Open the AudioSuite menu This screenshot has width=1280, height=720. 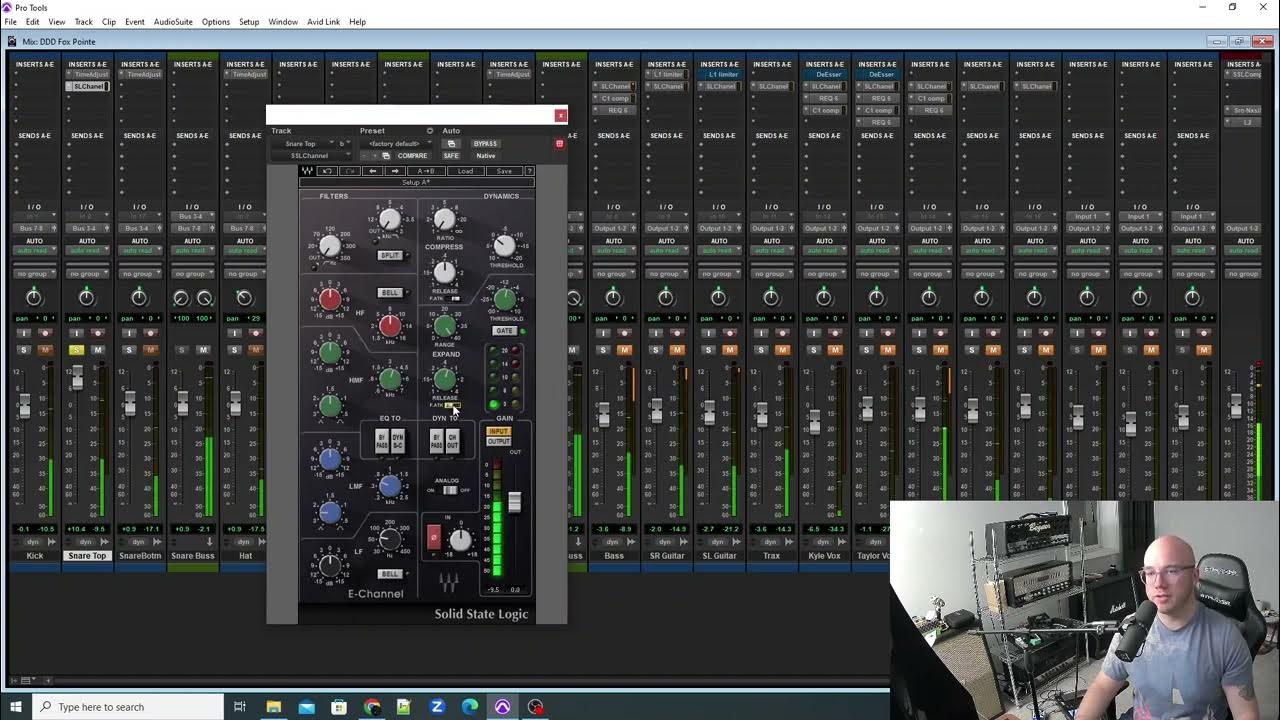[173, 21]
